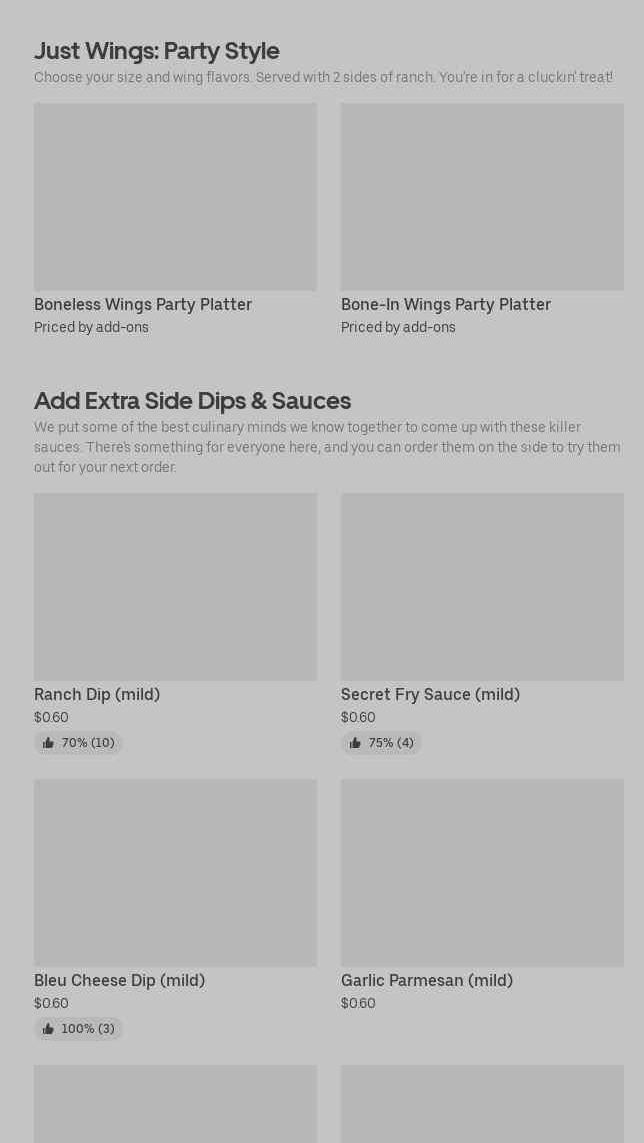
Task: Click the Boneless Wings Party Platter title
Action: coord(143,304)
